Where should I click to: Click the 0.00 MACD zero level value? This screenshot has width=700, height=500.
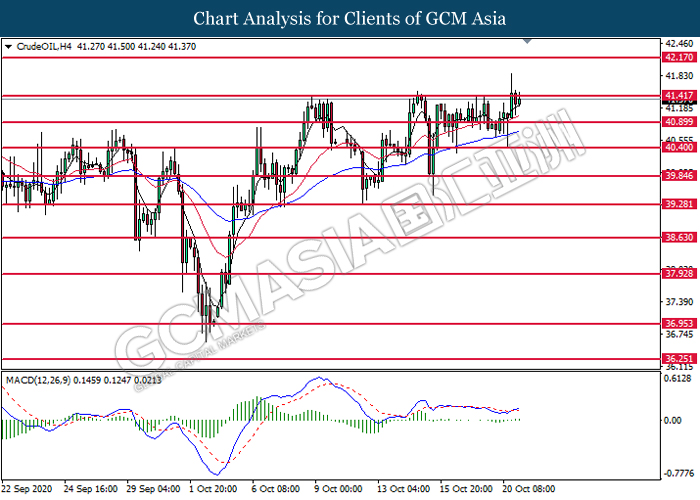[x=673, y=421]
